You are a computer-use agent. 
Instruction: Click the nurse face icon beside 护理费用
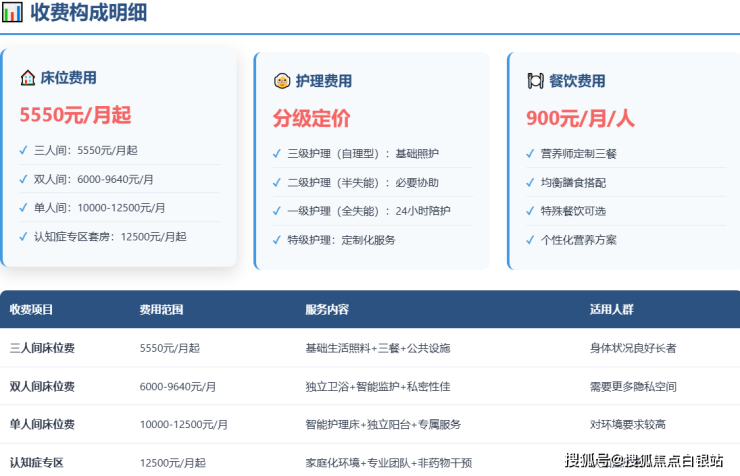tap(282, 81)
